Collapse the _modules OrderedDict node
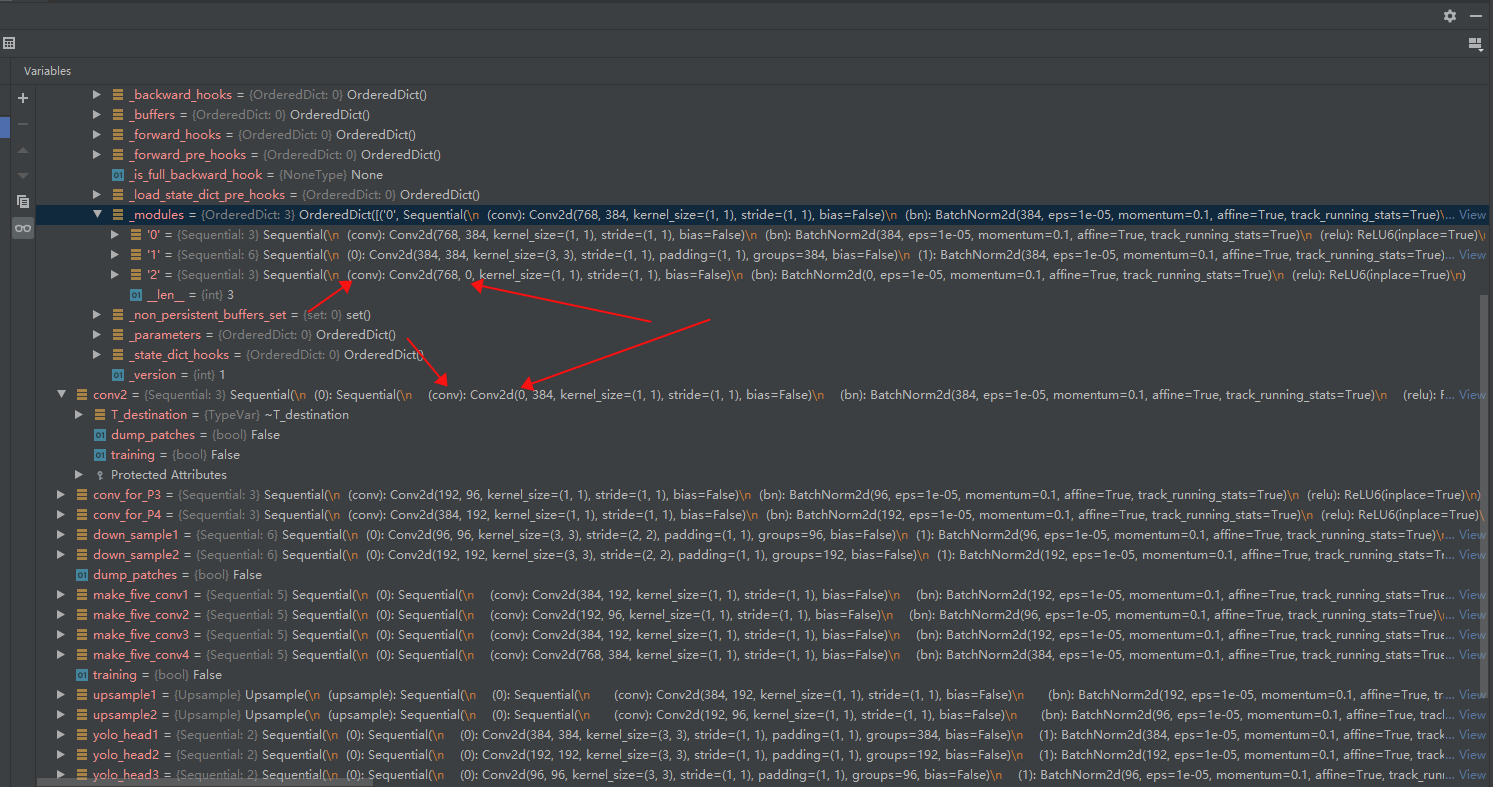 tap(97, 214)
